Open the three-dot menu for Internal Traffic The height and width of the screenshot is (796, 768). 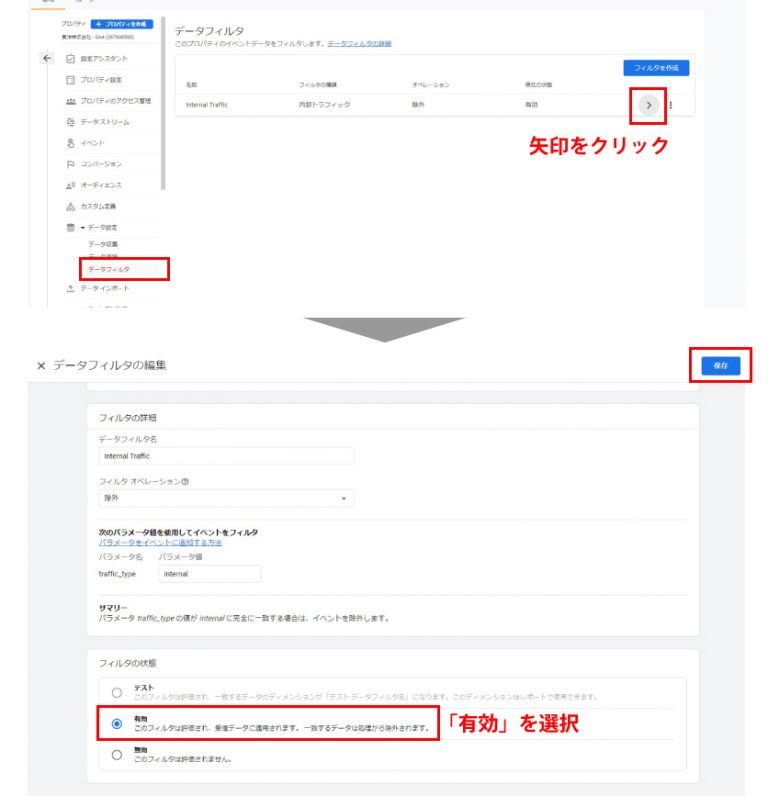click(671, 105)
